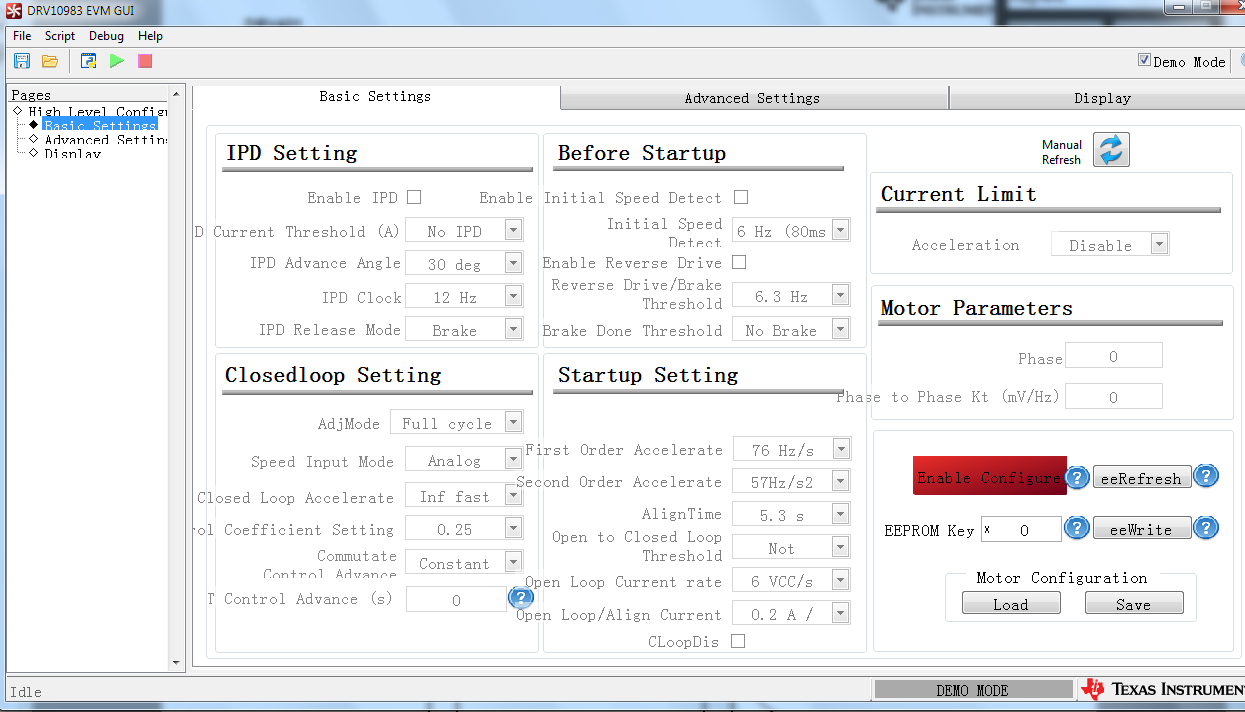The height and width of the screenshot is (712, 1245).
Task: Open help icon next to eeWrite
Action: tap(1206, 528)
